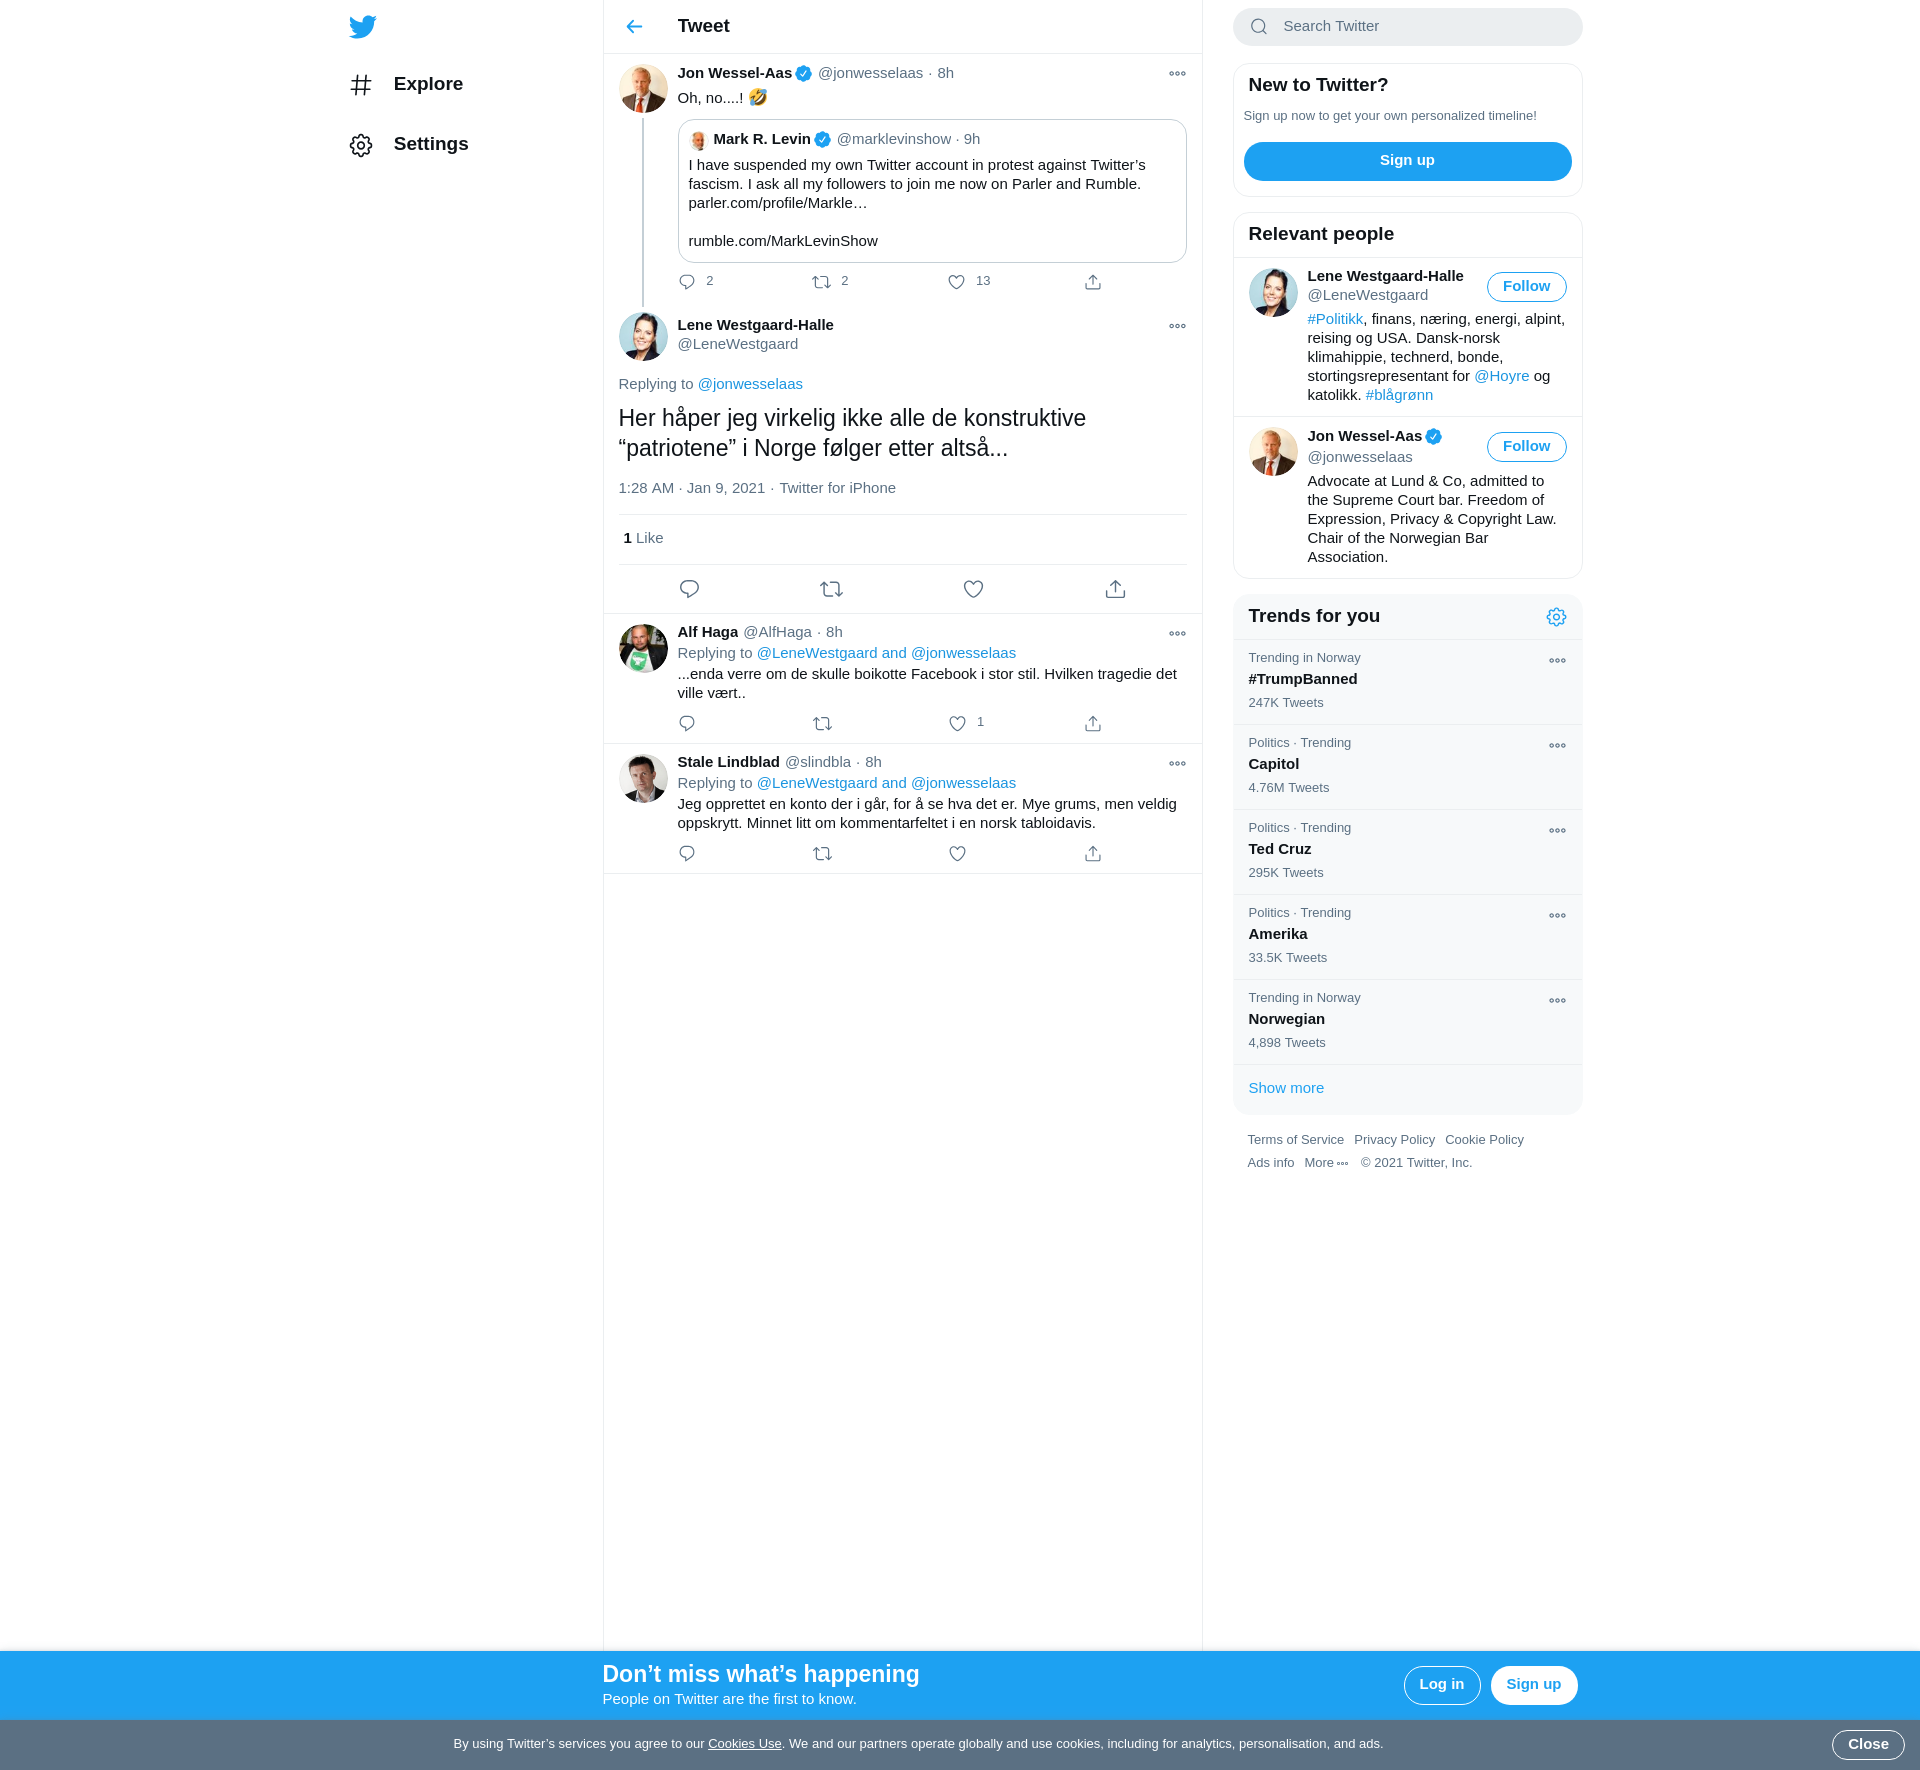Open Privacy Policy link
Image resolution: width=1920 pixels, height=1770 pixels.
[x=1394, y=1140]
